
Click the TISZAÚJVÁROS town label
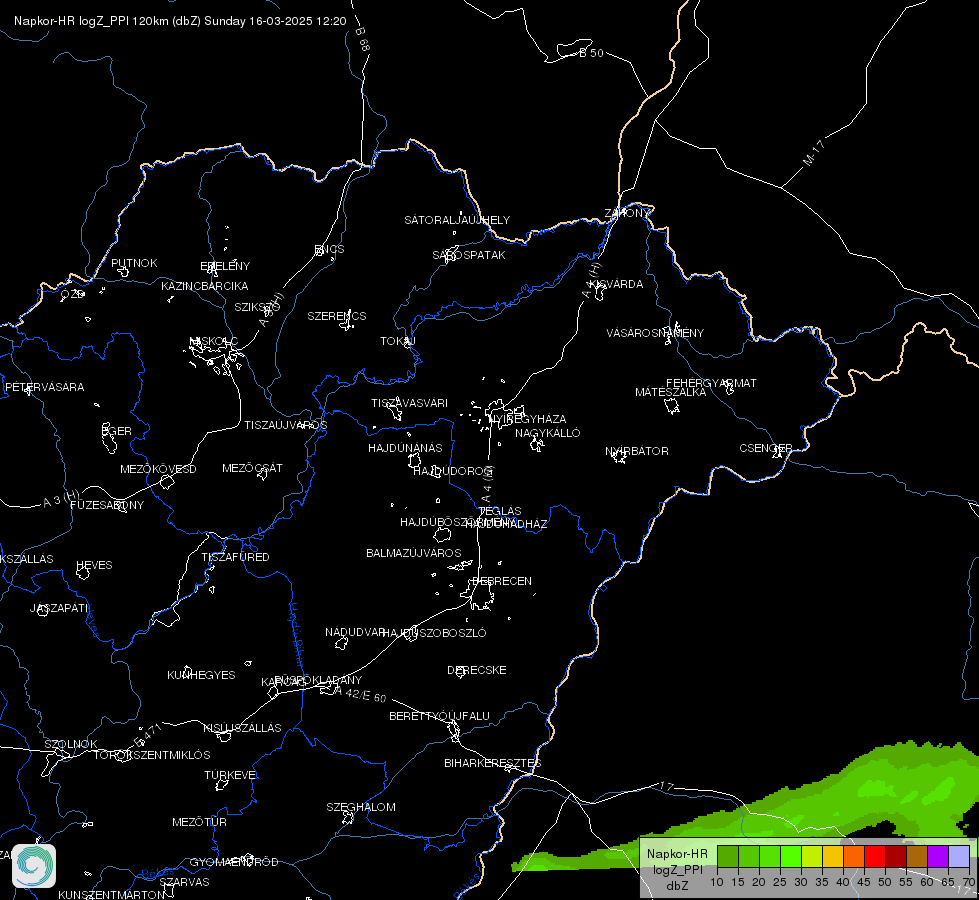285,425
